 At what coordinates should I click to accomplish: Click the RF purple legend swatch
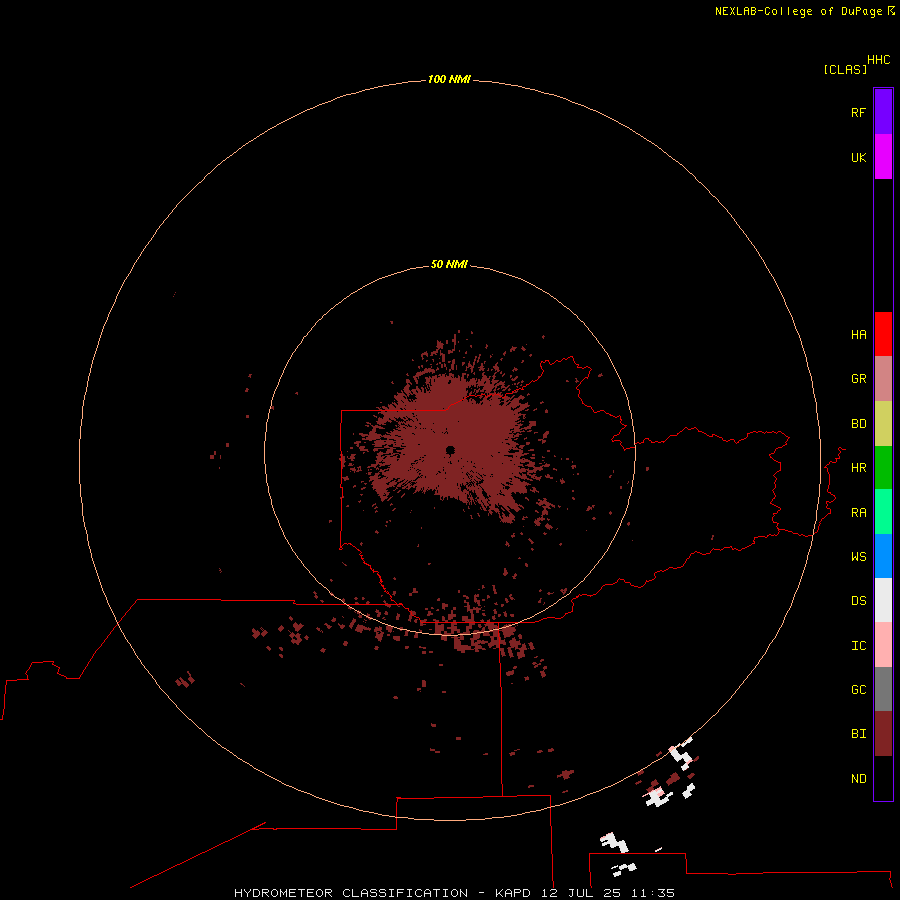(x=883, y=112)
